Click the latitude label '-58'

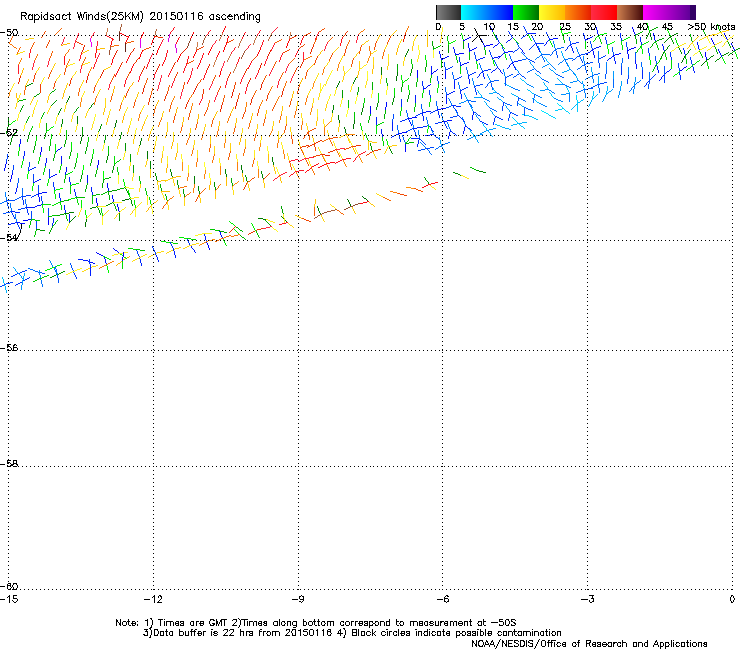click(x=9, y=464)
